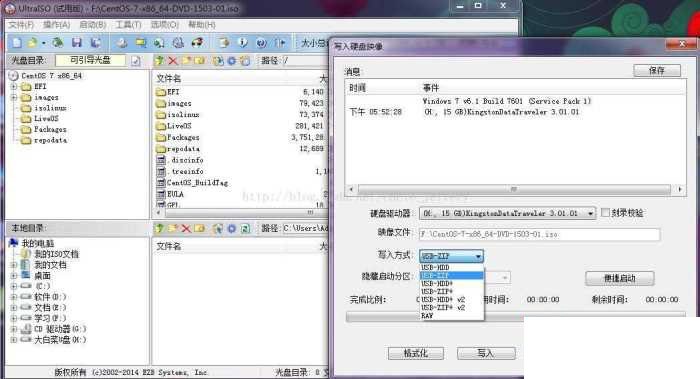Click the 文件名 column header in image pane
The image size is (700, 379).
coord(168,79)
